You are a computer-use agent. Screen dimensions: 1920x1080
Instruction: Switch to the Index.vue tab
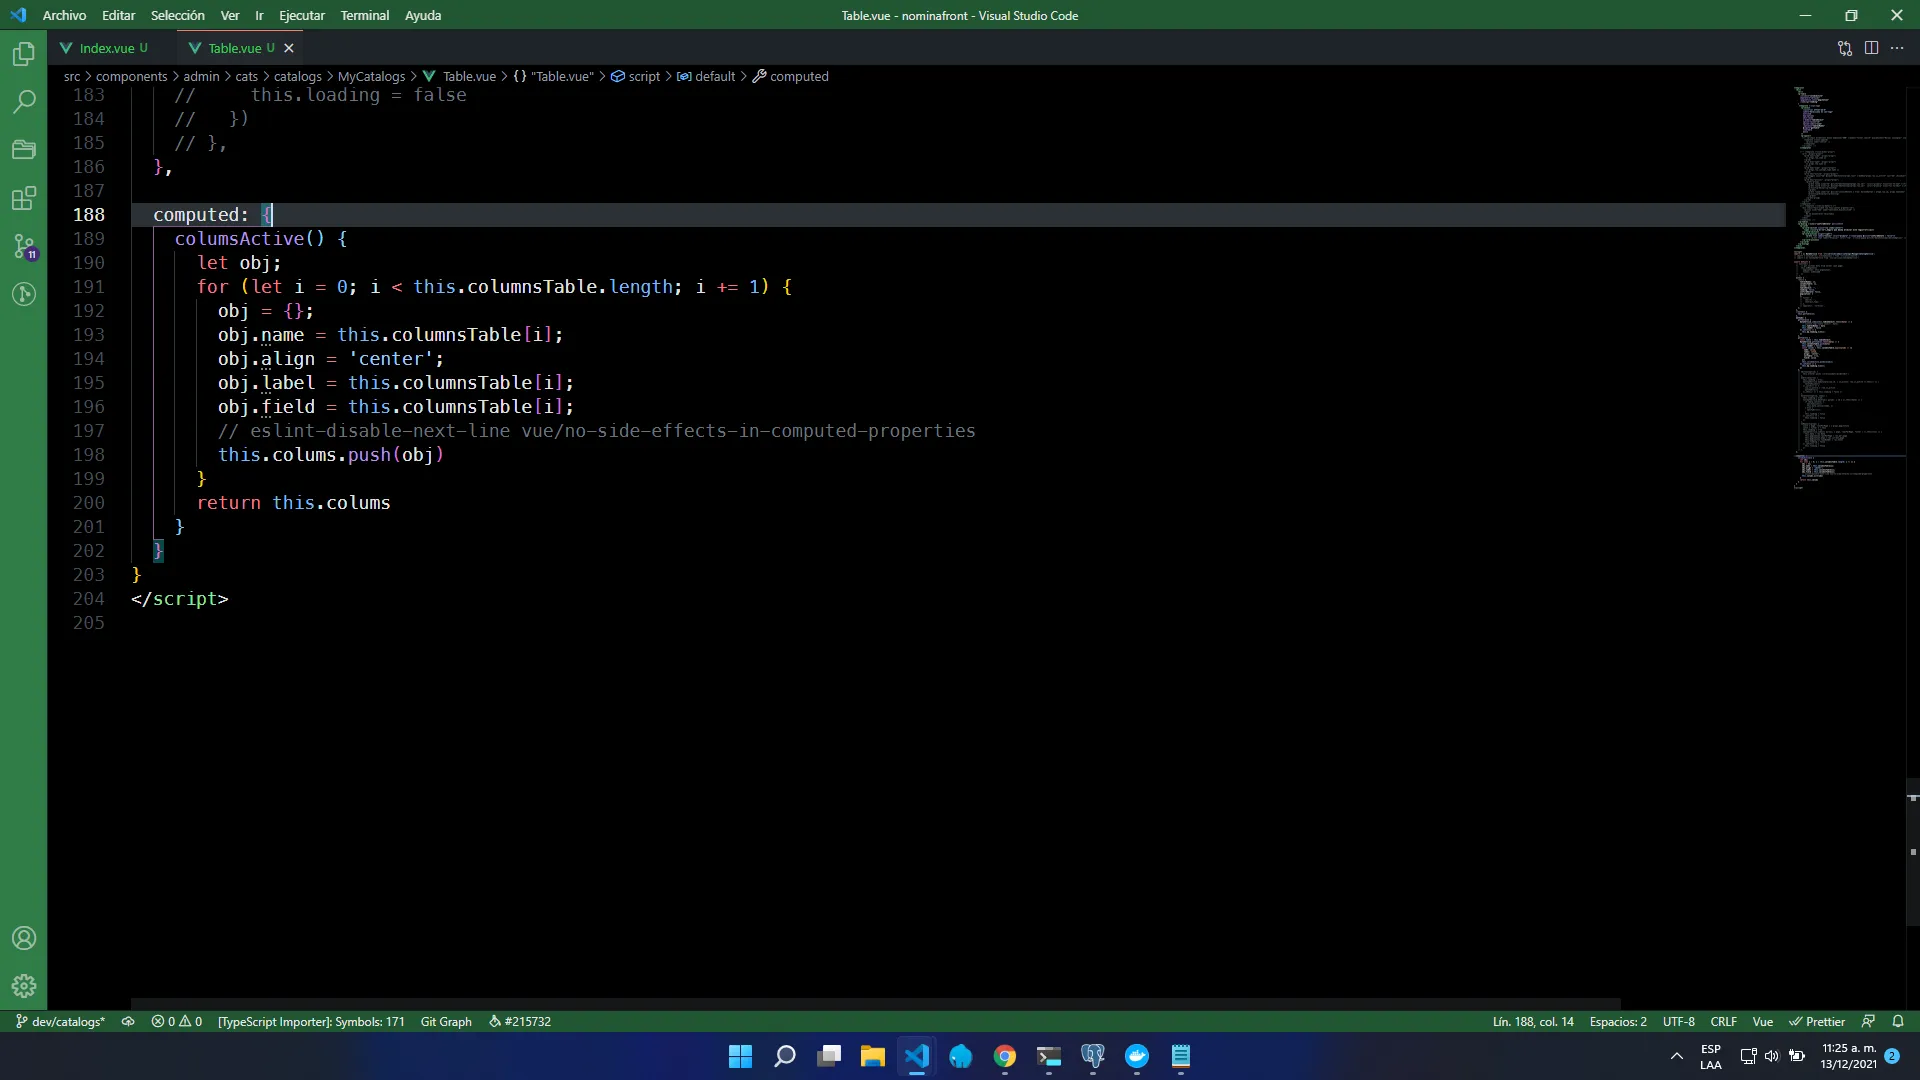[107, 48]
